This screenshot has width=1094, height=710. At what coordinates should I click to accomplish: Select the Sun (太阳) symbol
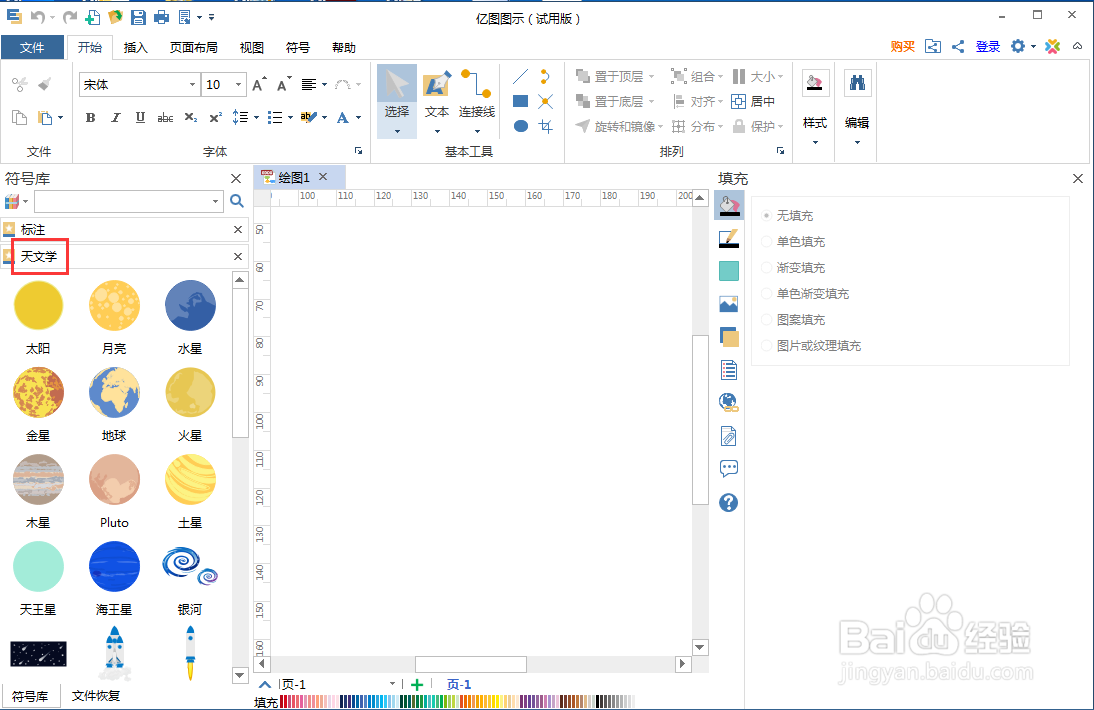[38, 305]
